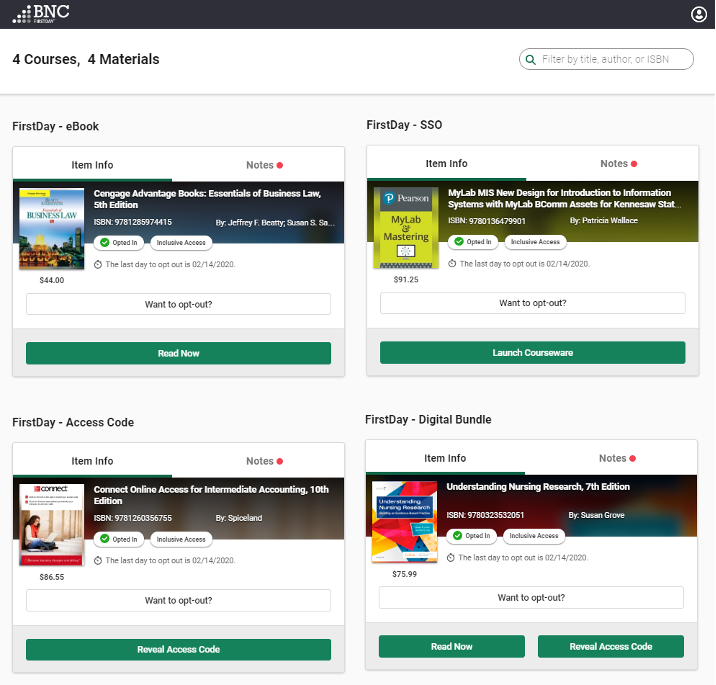
Task: Open Notes tab in FirstDay - SSO card
Action: (618, 163)
